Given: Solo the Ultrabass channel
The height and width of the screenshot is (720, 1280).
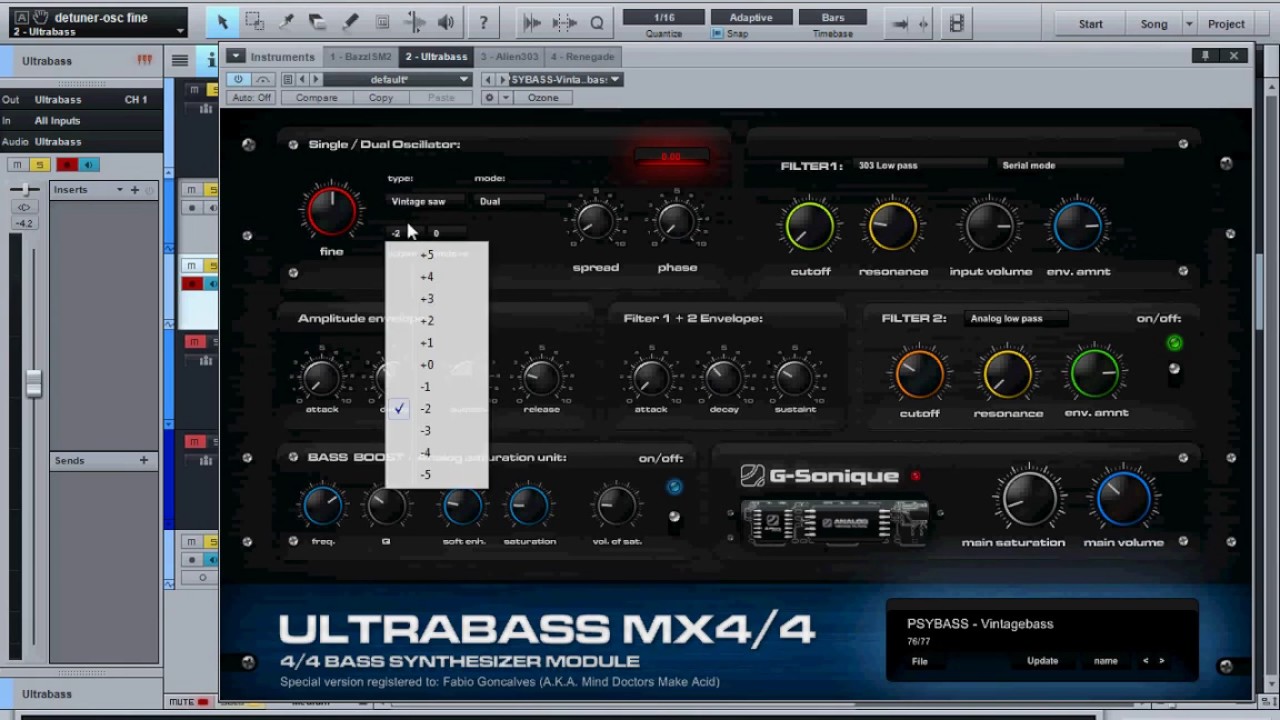Looking at the screenshot, I should [x=39, y=165].
